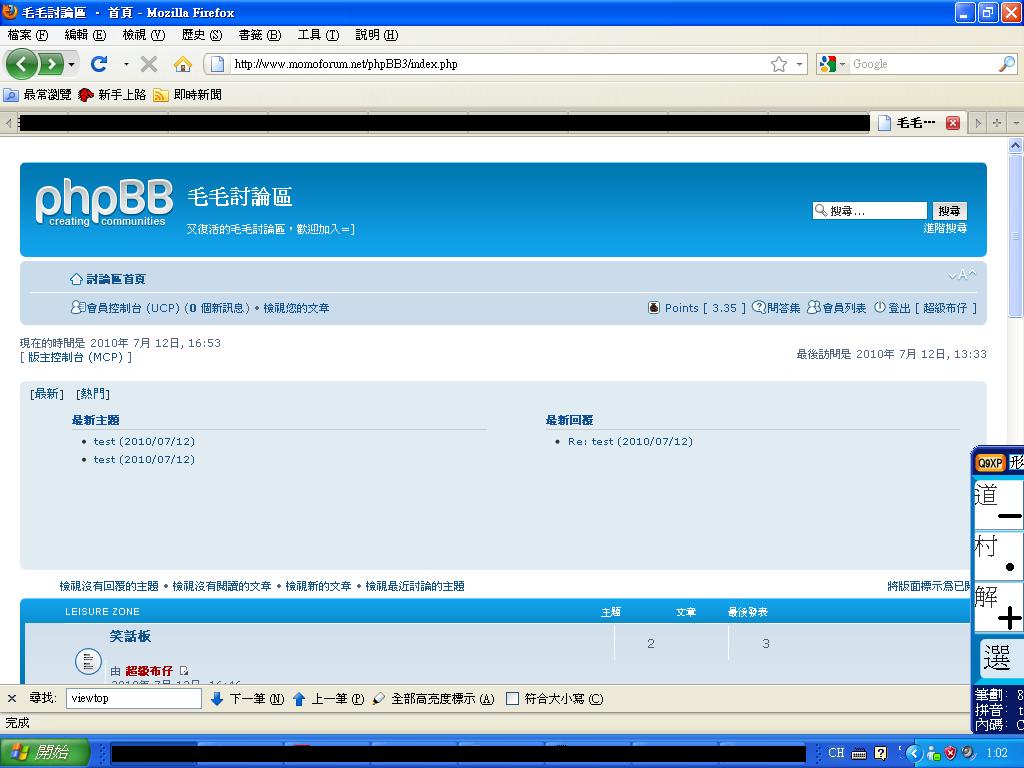This screenshot has height=768, width=1024.
Task: Go back with the green back arrow
Action: point(22,64)
